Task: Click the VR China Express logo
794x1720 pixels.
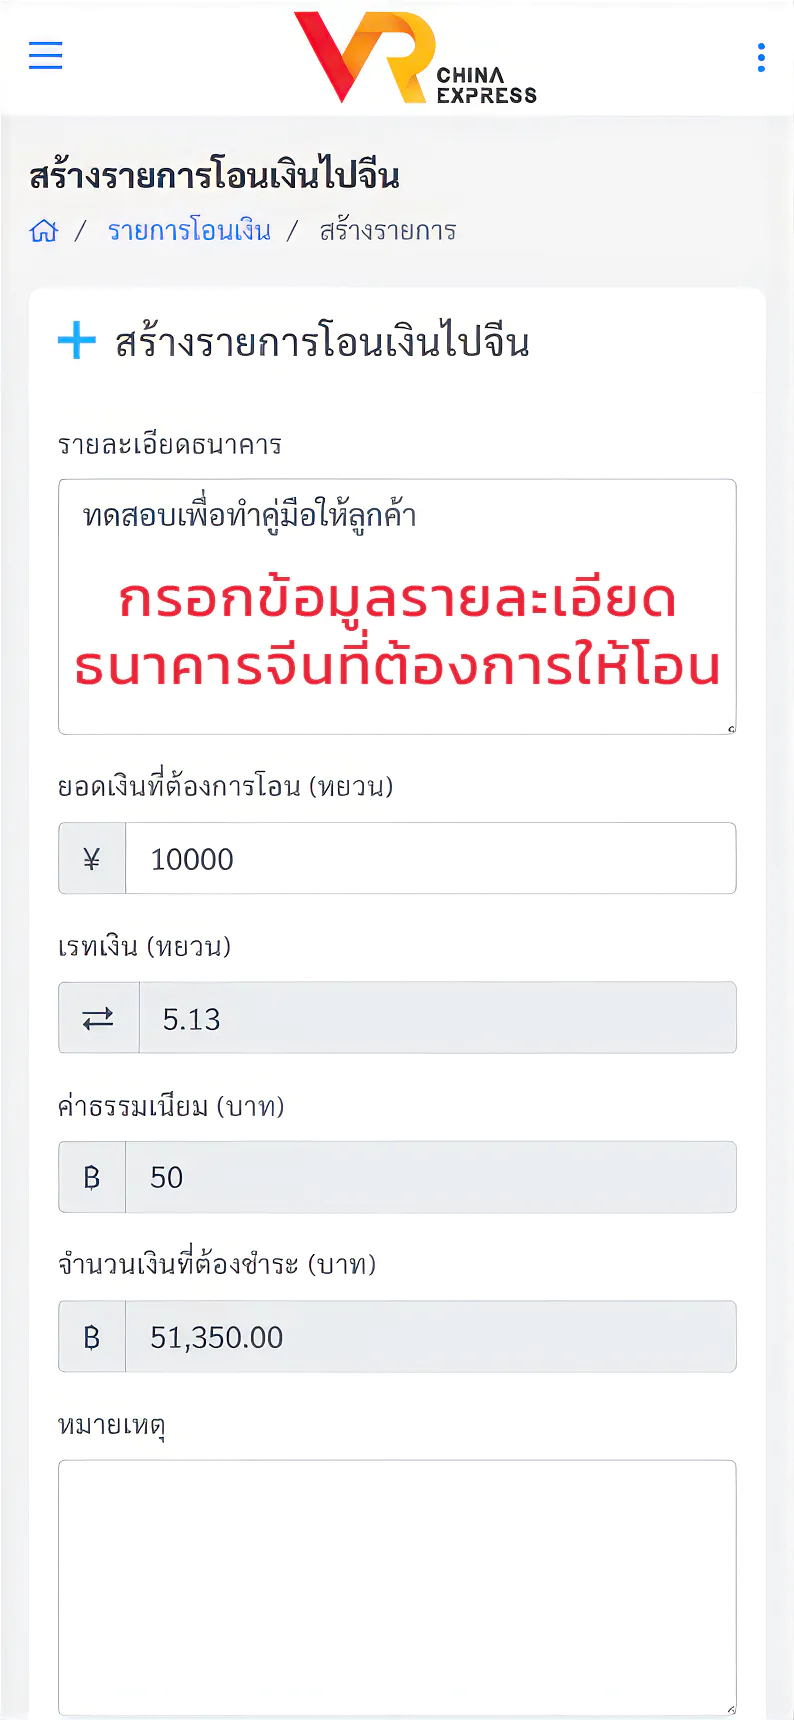Action: (415, 58)
